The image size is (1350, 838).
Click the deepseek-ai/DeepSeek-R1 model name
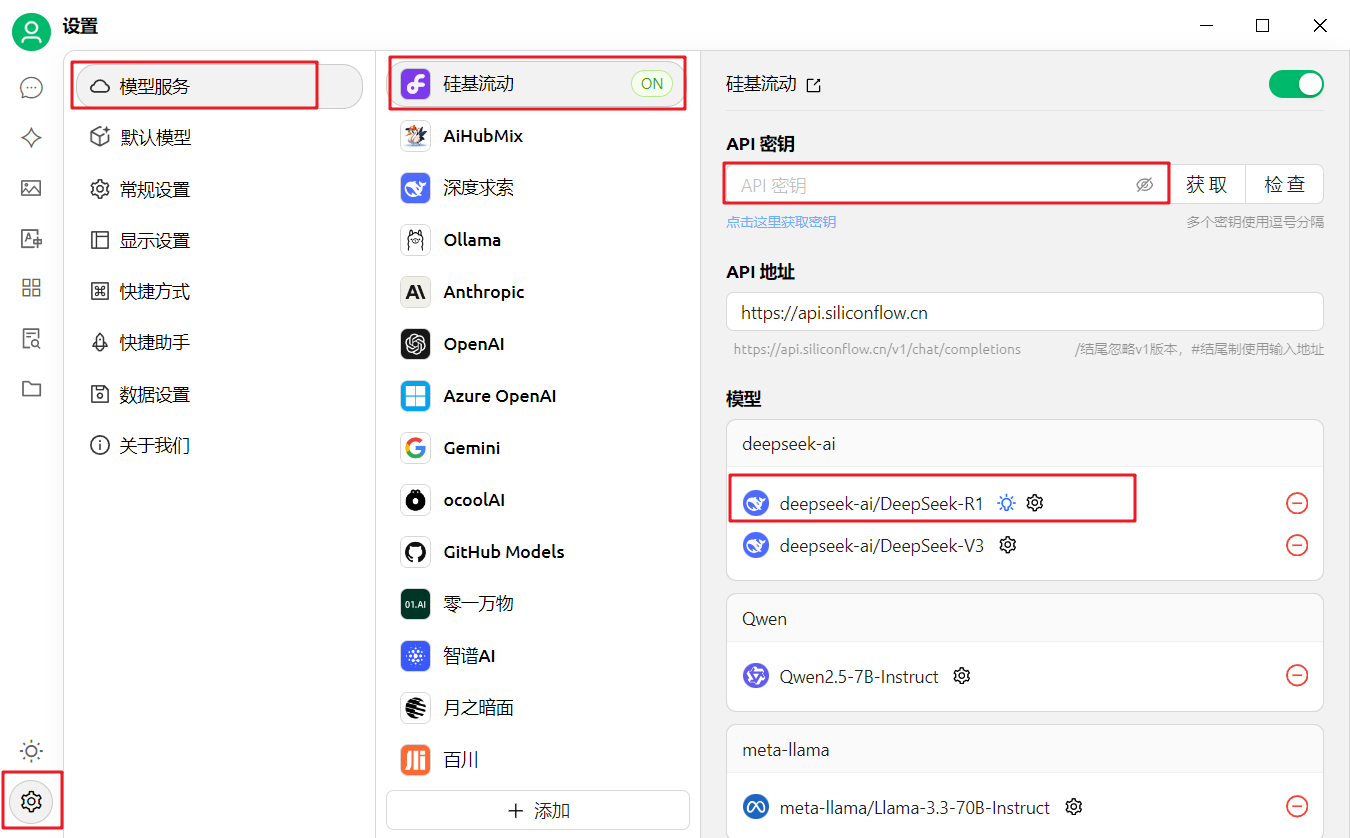click(x=881, y=503)
